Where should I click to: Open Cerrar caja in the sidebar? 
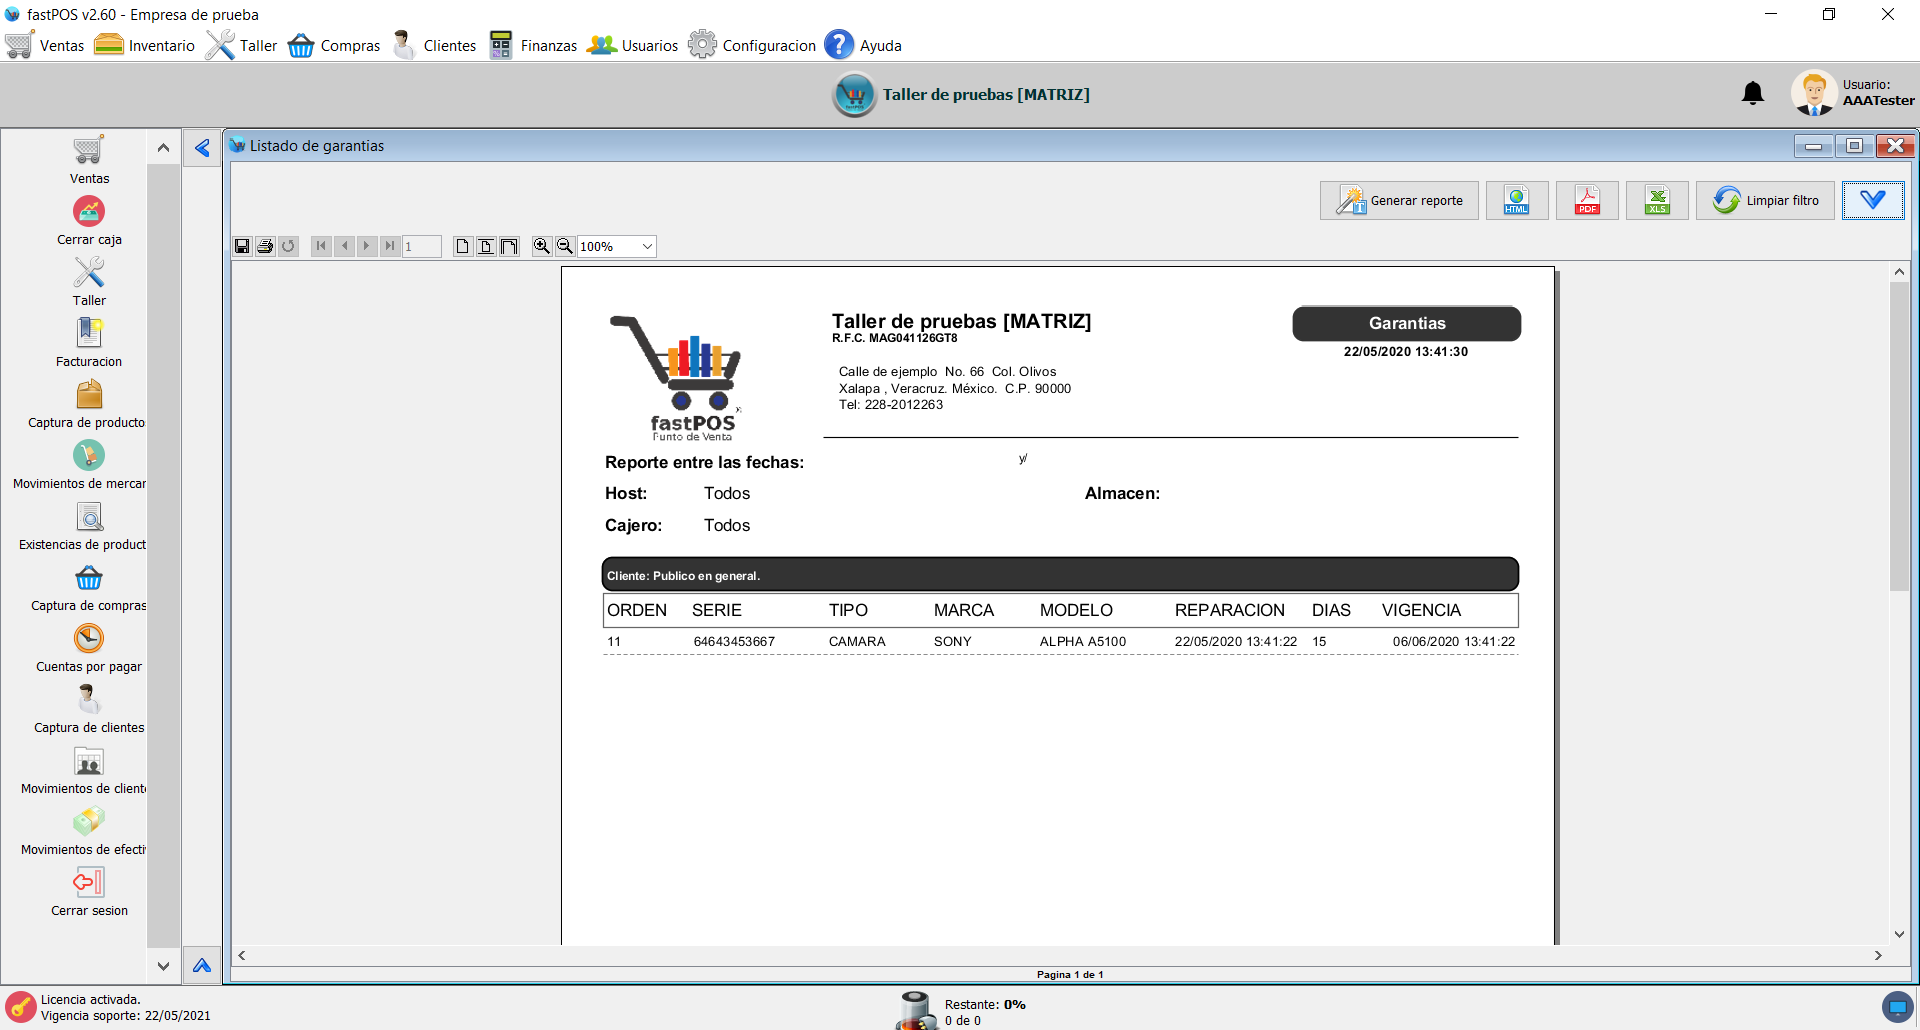(x=89, y=212)
